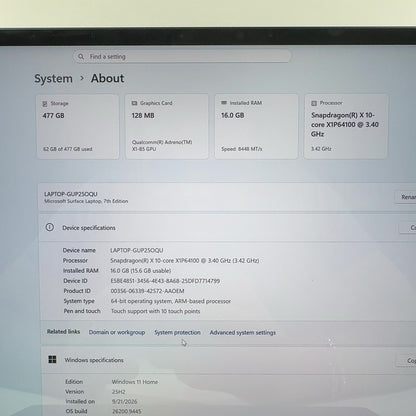Screen dimensions: 416x416
Task: Click the Related links label
Action: pyautogui.click(x=63, y=332)
